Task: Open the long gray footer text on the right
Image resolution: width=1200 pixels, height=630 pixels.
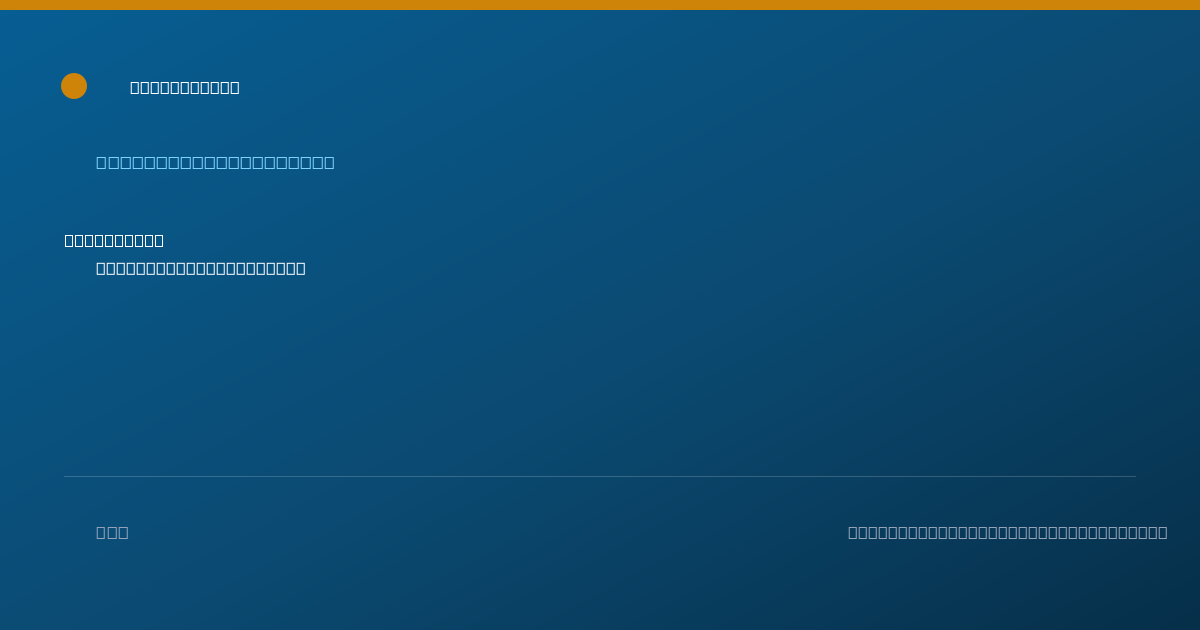Action: (1008, 532)
